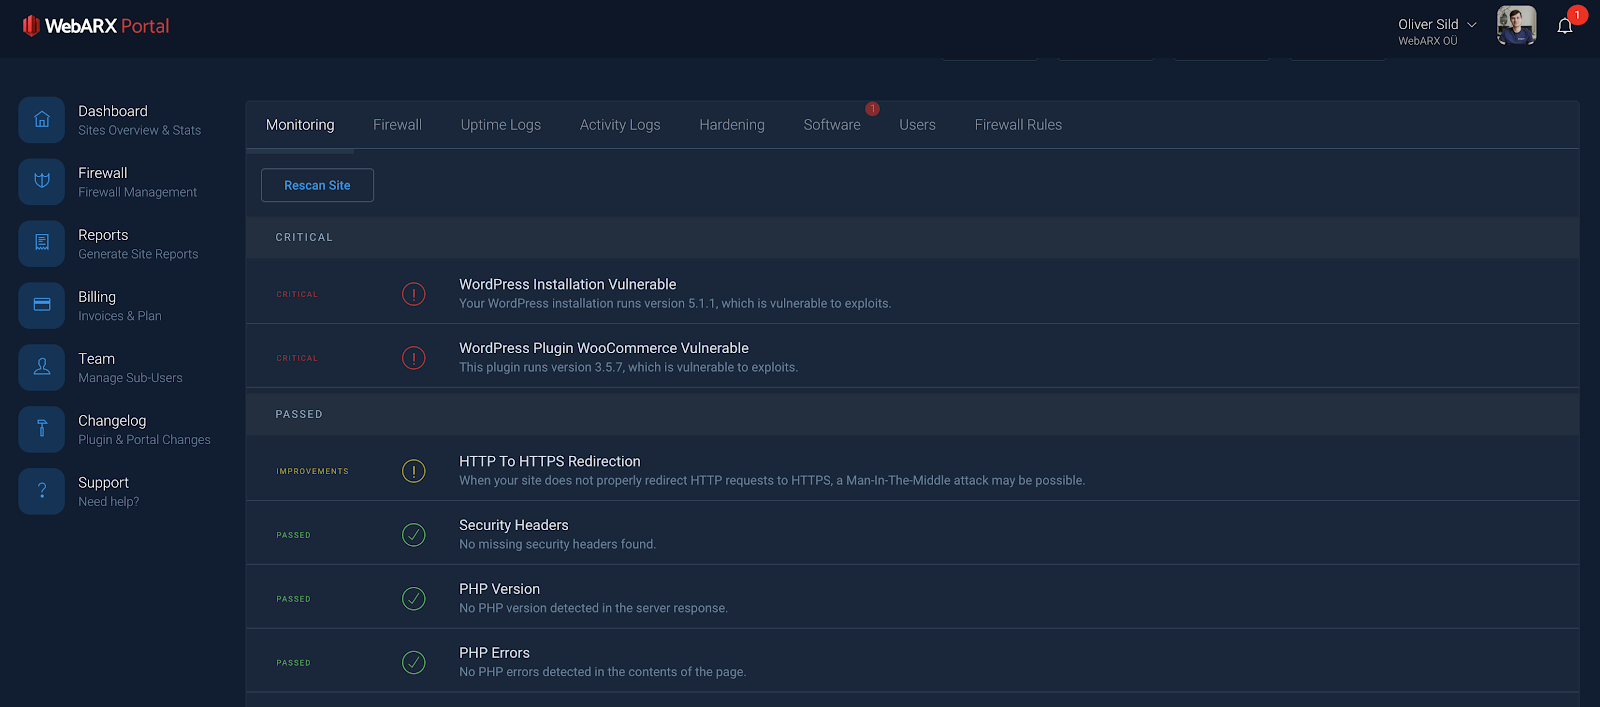Screen dimensions: 1600x707
Task: Click the version 3.5.7 vulnerability description
Action: tap(629, 368)
